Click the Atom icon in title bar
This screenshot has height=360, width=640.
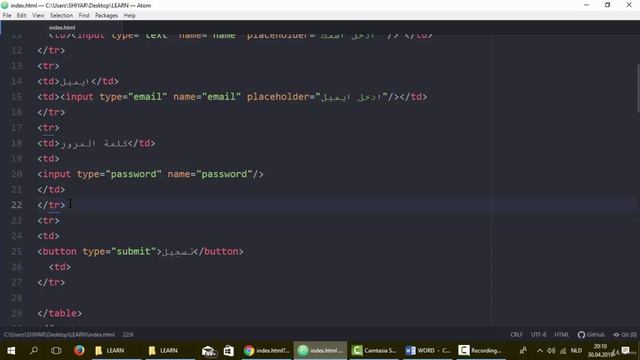5,5
